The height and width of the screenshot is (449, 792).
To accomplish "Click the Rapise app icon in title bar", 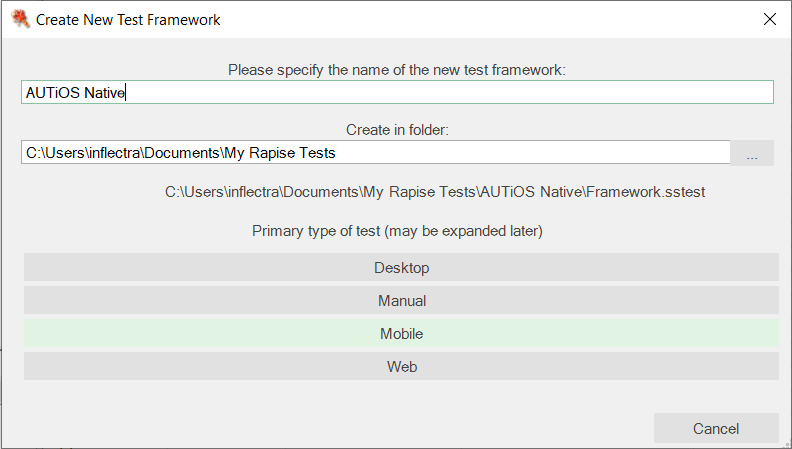I will pos(20,19).
